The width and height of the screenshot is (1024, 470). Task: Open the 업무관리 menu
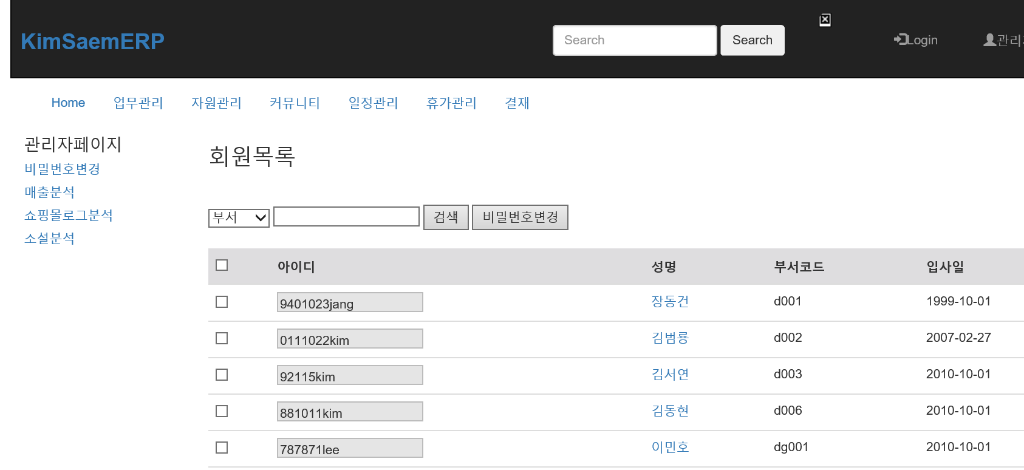[x=138, y=102]
